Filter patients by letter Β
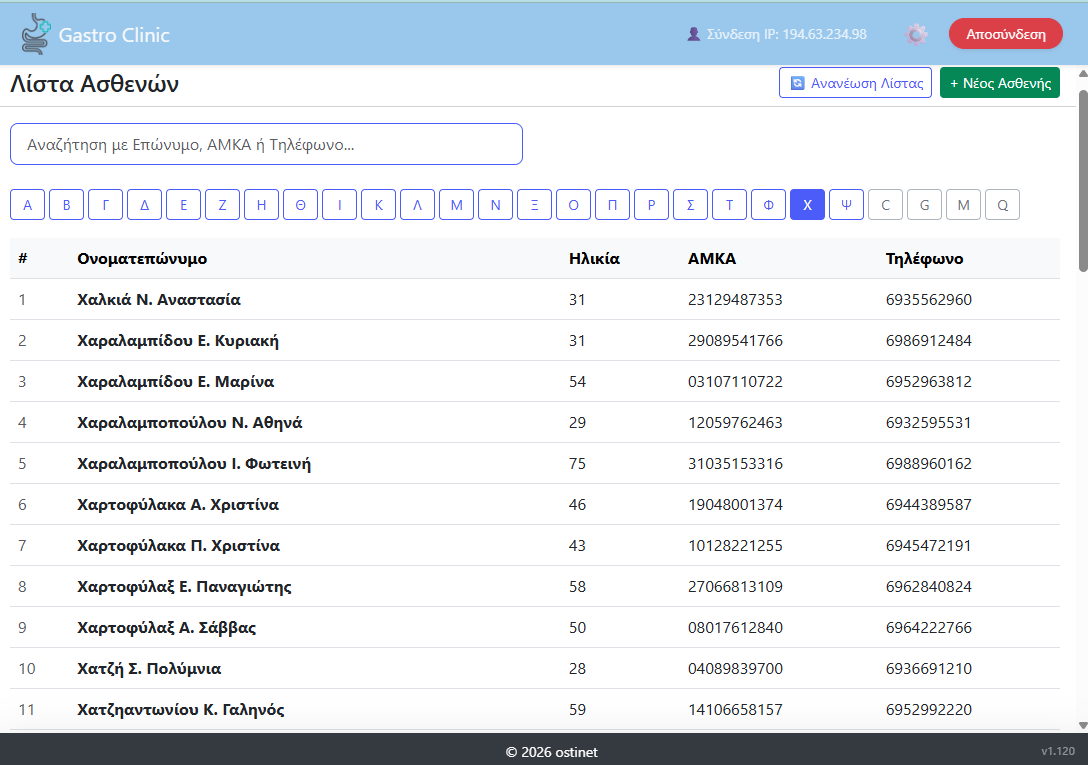Screen dimensions: 1088x765 click(67, 205)
